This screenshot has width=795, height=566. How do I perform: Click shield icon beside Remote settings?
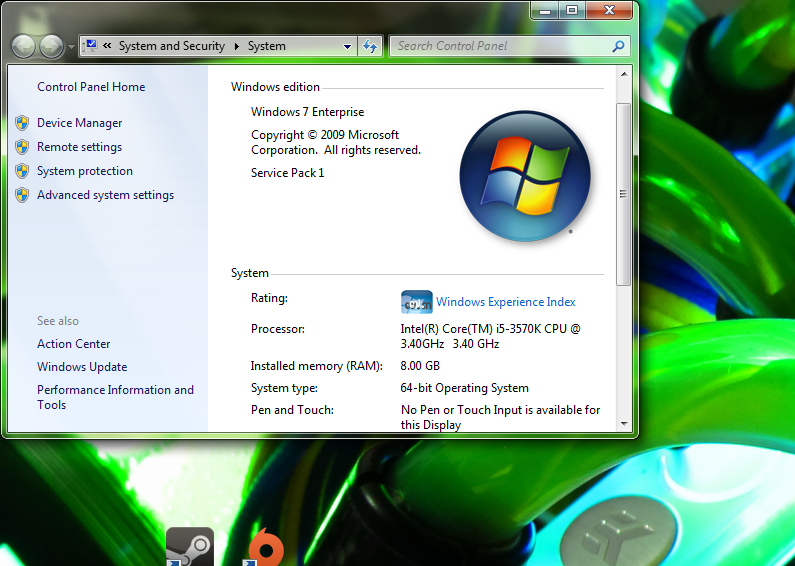pos(22,147)
